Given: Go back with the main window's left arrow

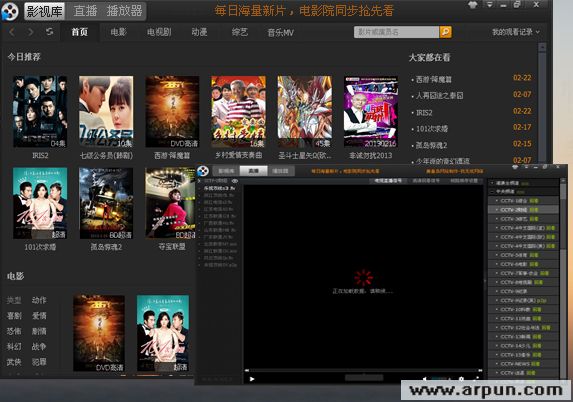Looking at the screenshot, I should point(12,32).
